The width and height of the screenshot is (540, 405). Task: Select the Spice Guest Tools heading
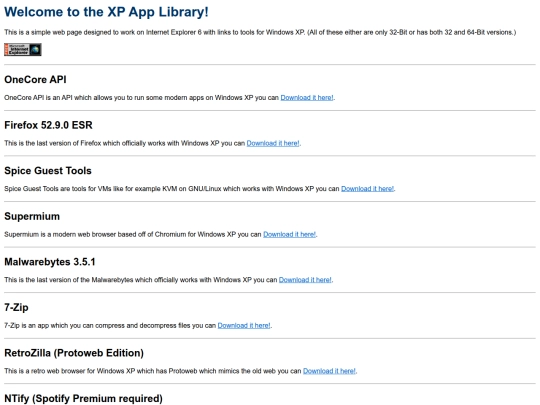tap(48, 171)
